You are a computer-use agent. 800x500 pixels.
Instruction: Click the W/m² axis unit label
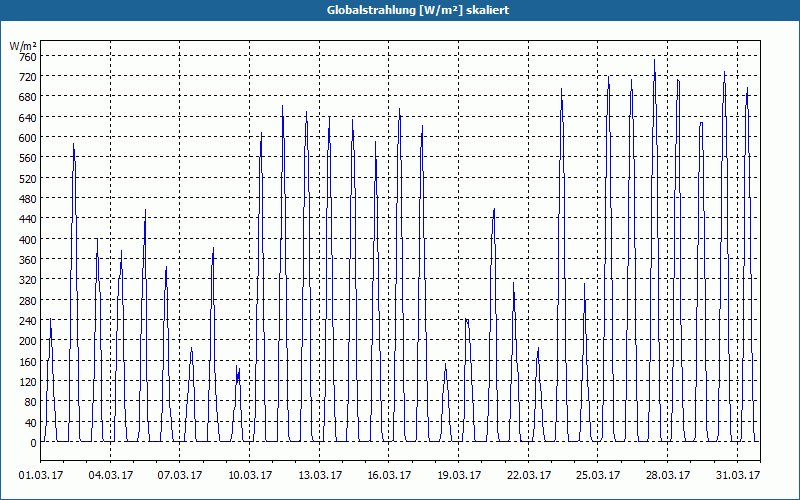click(x=23, y=46)
